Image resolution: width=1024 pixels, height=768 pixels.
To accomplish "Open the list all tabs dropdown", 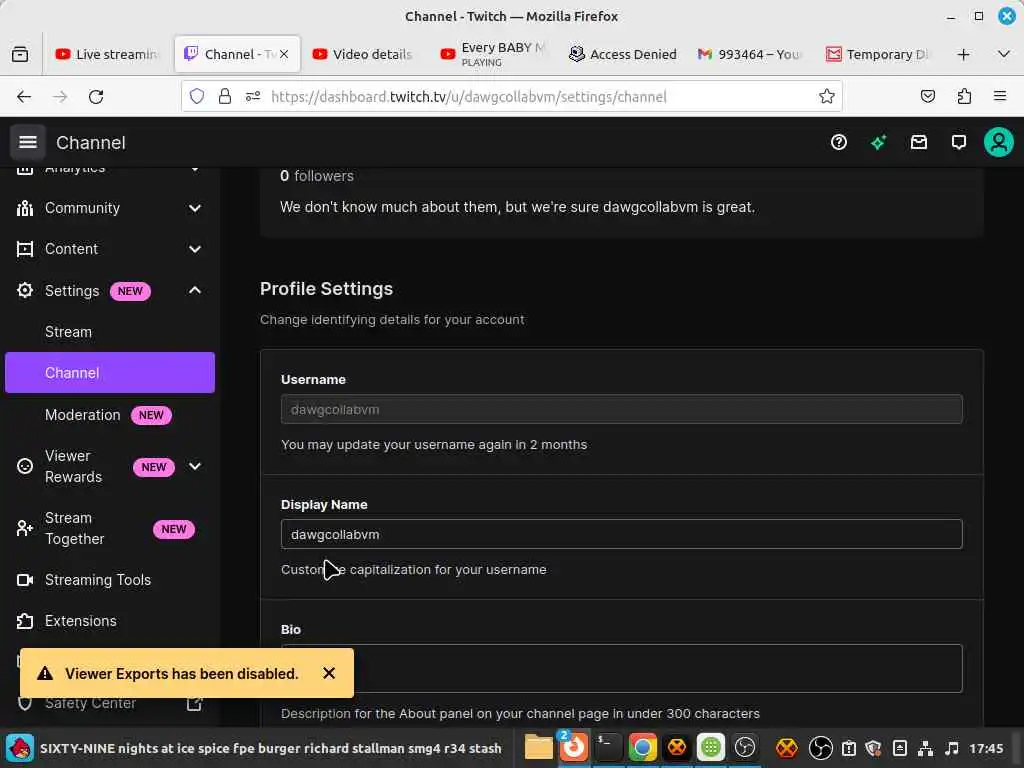I will [1004, 54].
